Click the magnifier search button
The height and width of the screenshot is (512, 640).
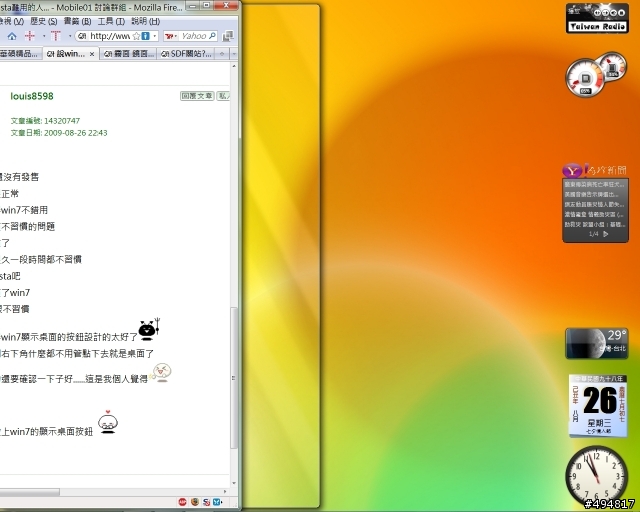(212, 36)
